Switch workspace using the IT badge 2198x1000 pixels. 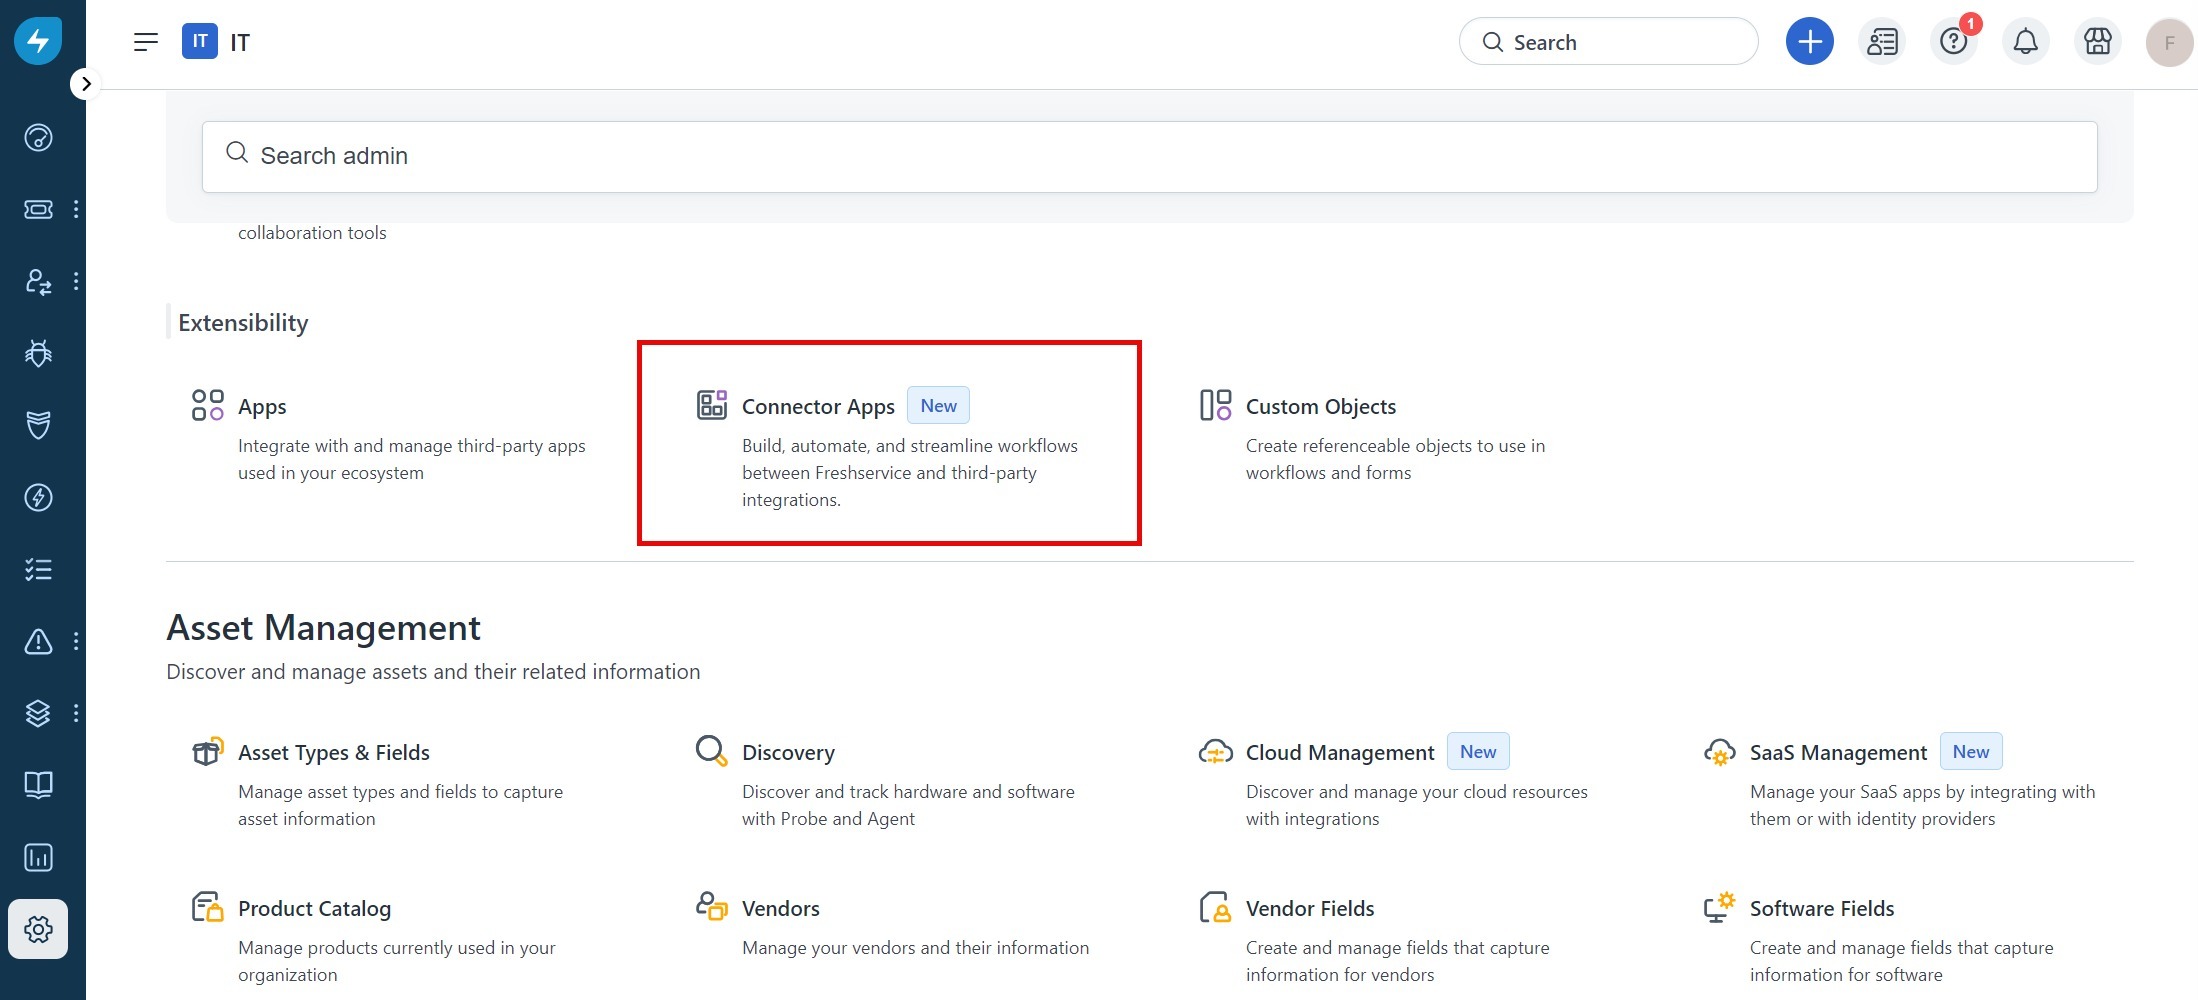tap(200, 41)
